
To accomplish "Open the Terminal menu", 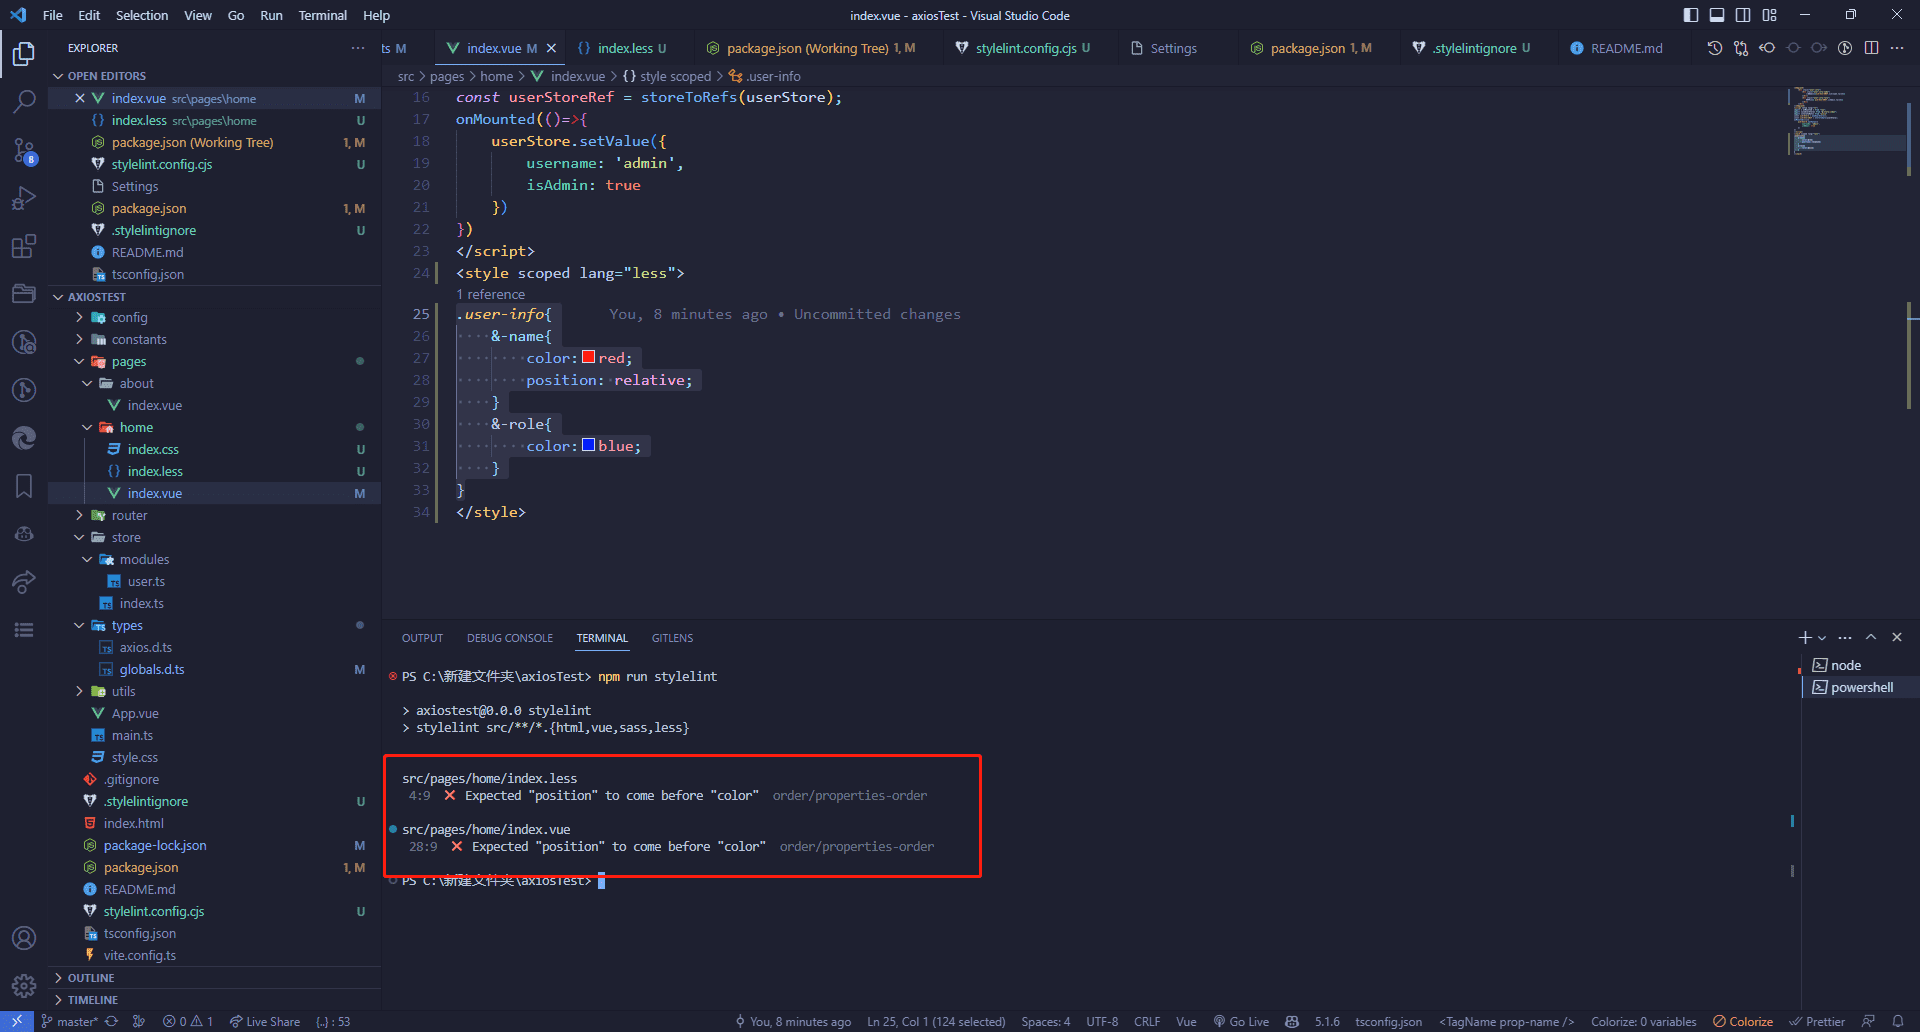I will tap(322, 15).
